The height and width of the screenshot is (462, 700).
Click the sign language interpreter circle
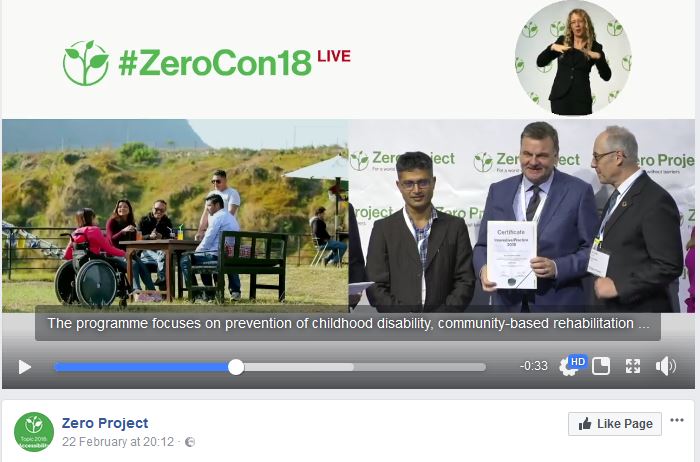point(573,57)
